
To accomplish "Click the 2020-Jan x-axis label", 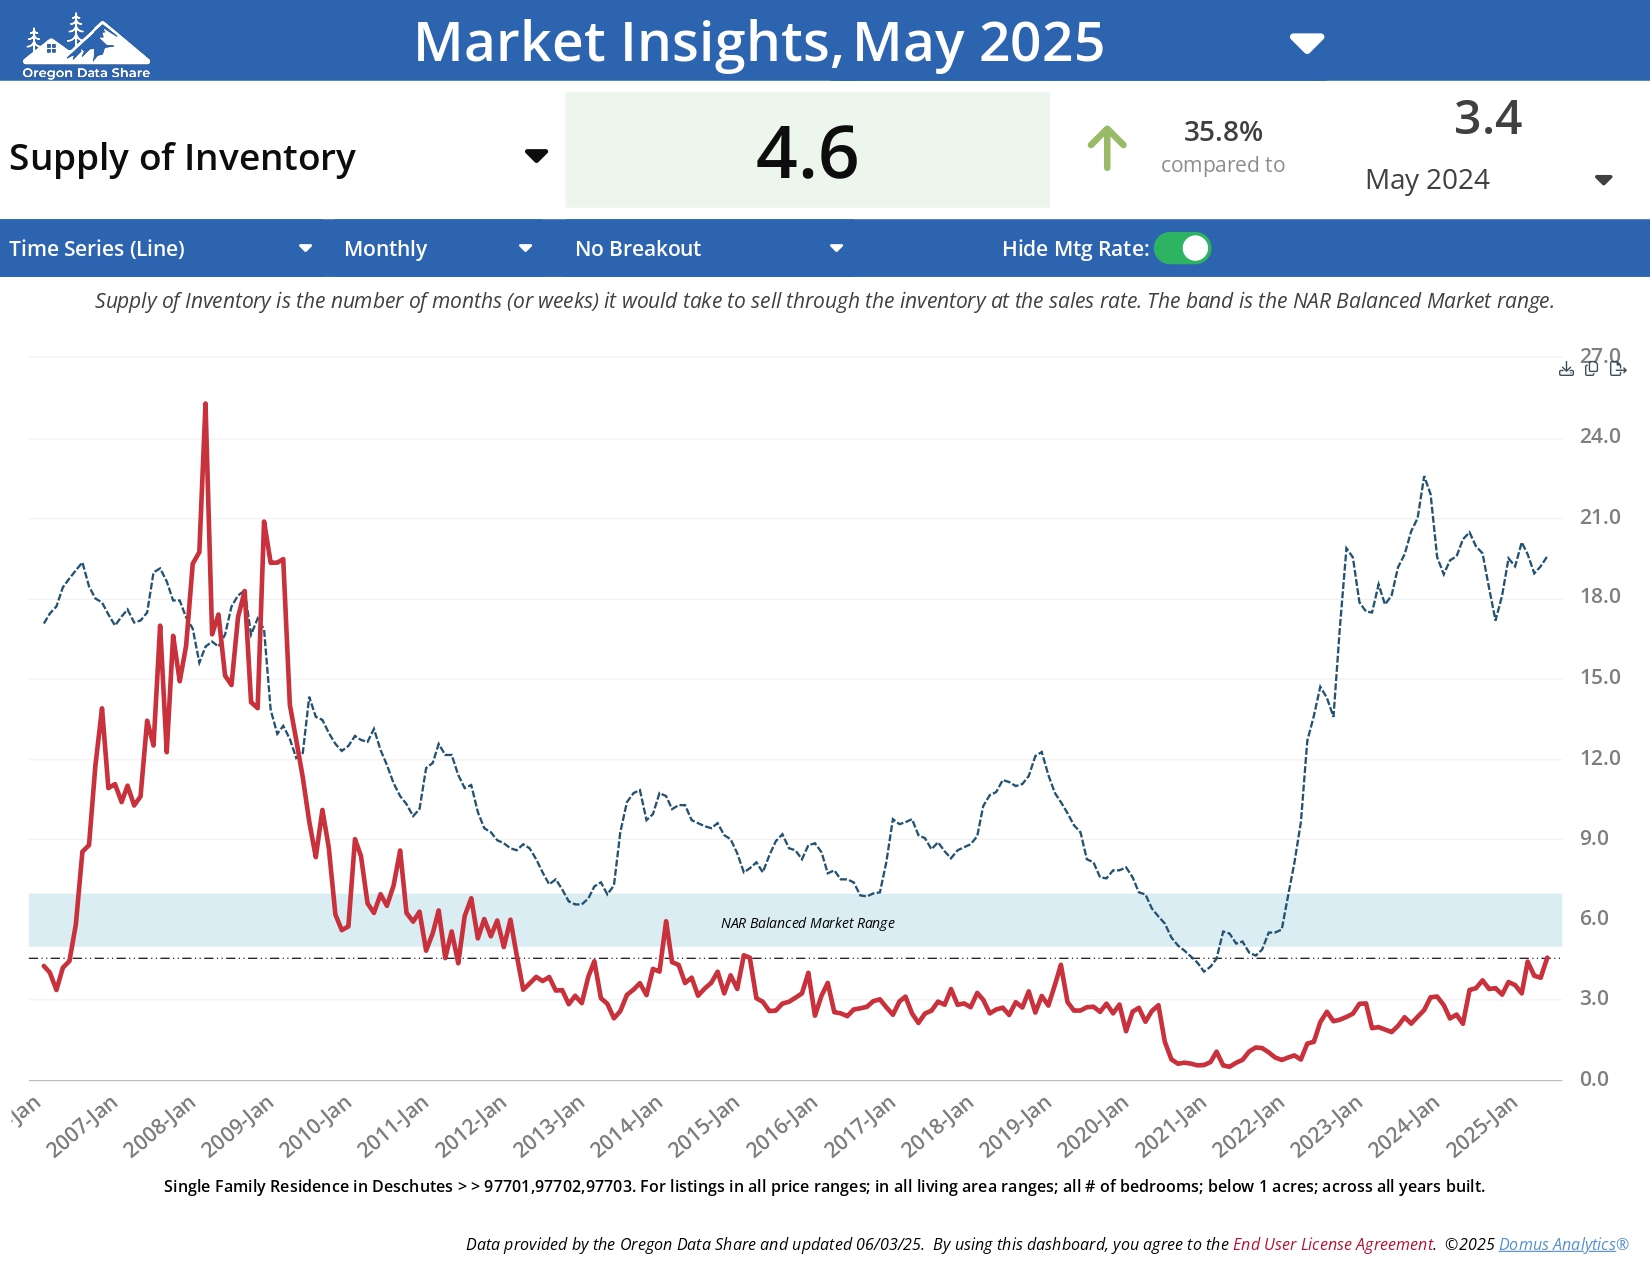I will pos(1093,1127).
